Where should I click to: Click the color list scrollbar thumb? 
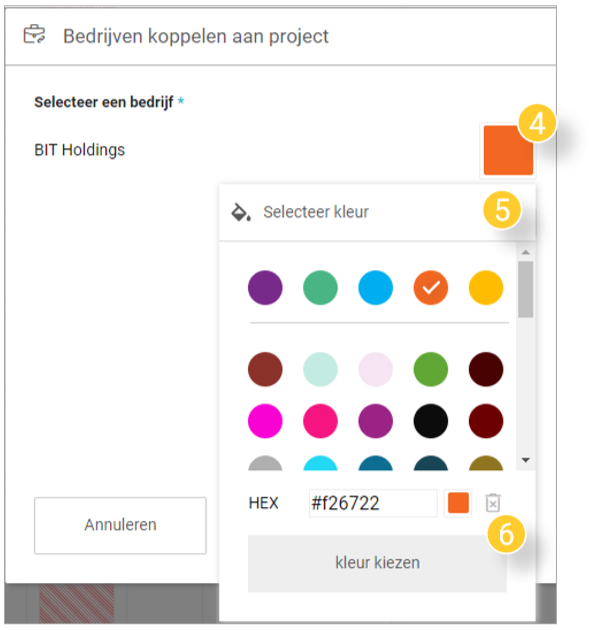point(526,289)
